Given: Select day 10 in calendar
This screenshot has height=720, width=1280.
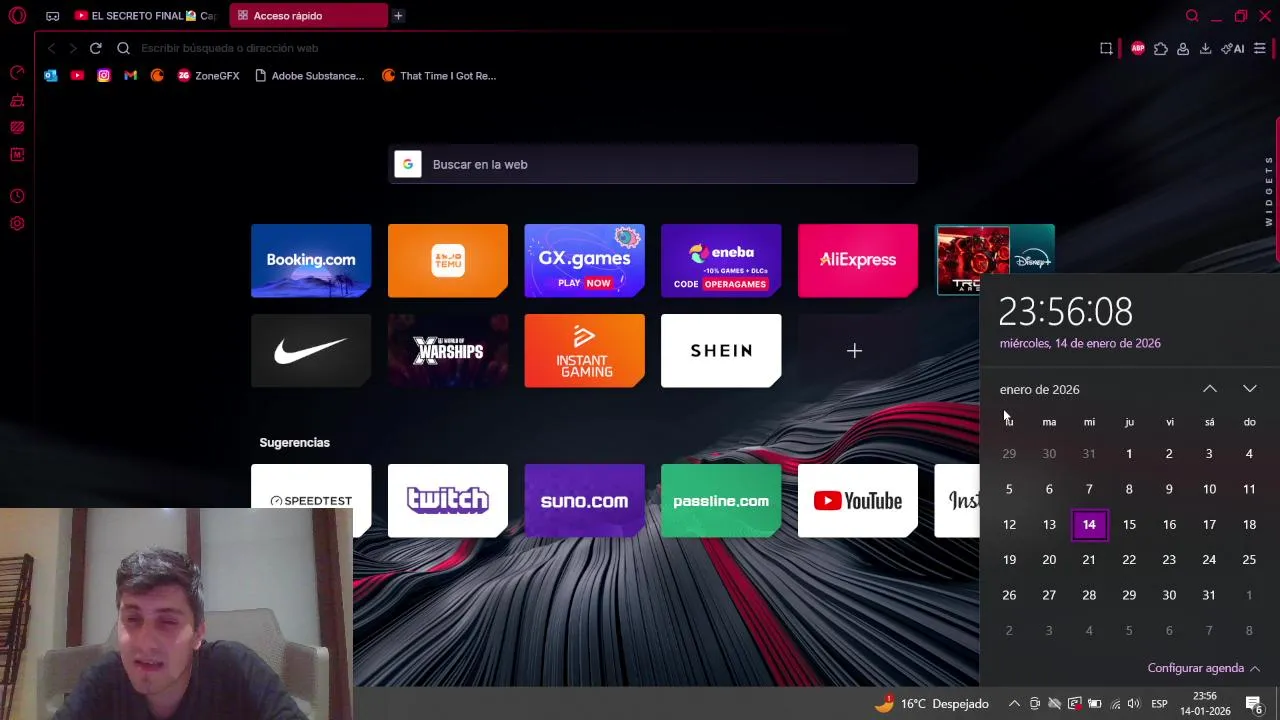Looking at the screenshot, I should pos(1209,489).
